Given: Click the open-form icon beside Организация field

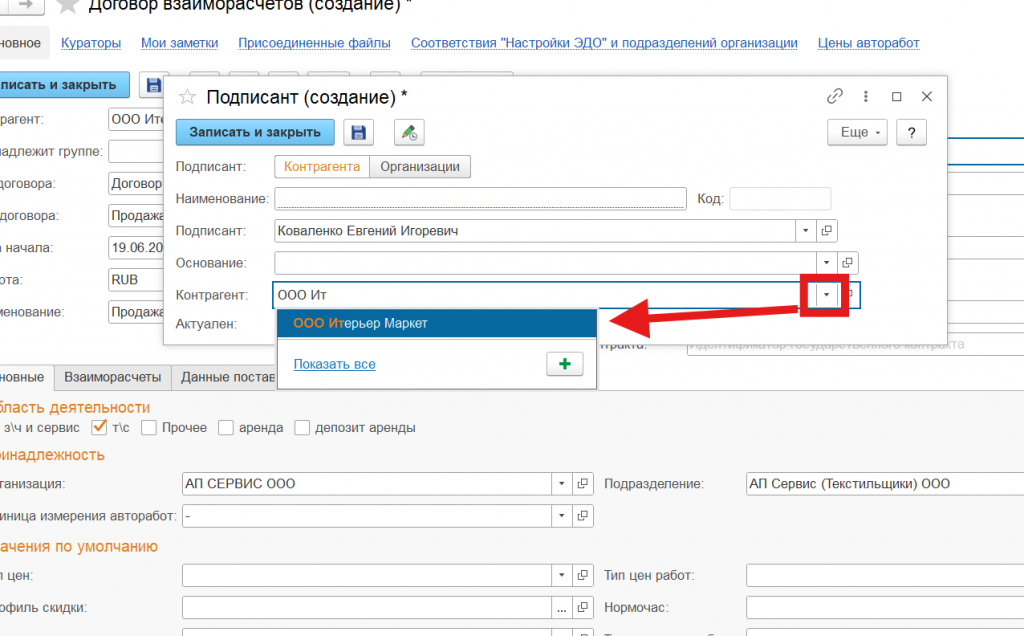Looking at the screenshot, I should point(584,484).
